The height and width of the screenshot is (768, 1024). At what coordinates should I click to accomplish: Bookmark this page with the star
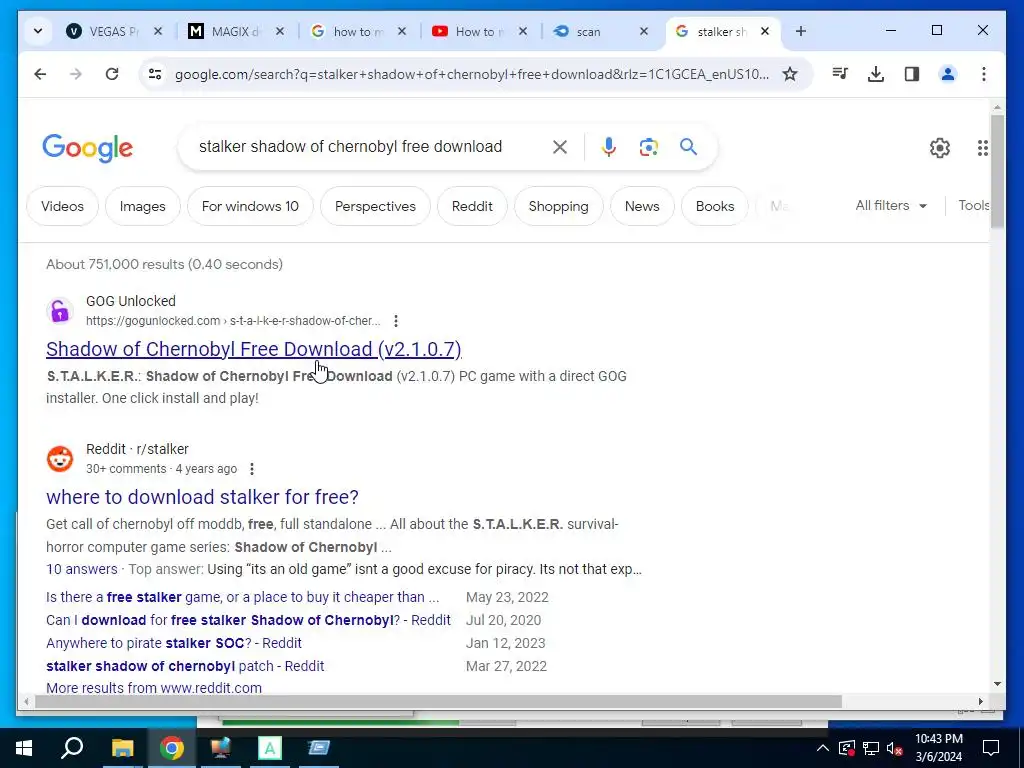coord(790,74)
